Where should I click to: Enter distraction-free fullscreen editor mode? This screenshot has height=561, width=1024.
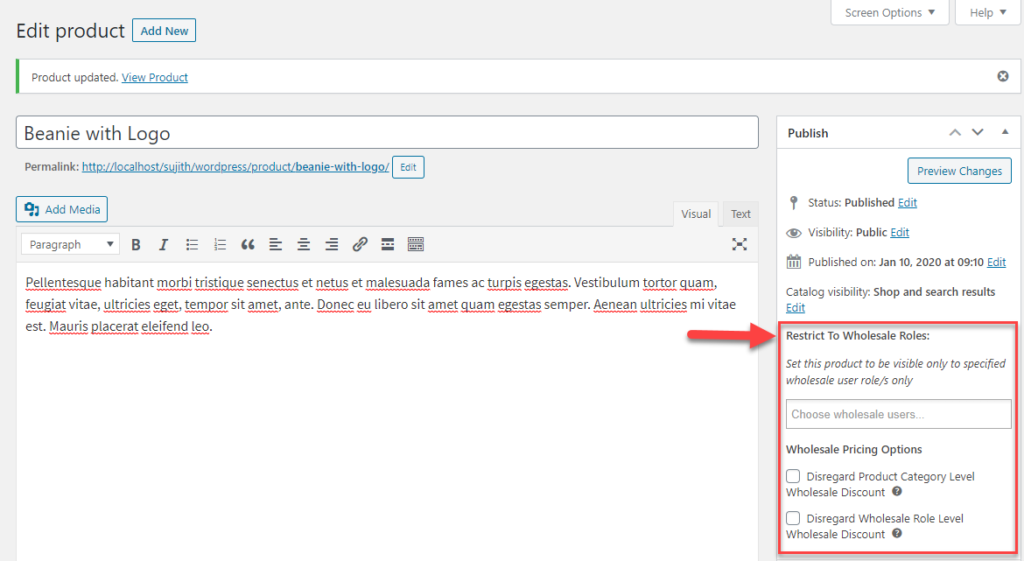pos(739,244)
